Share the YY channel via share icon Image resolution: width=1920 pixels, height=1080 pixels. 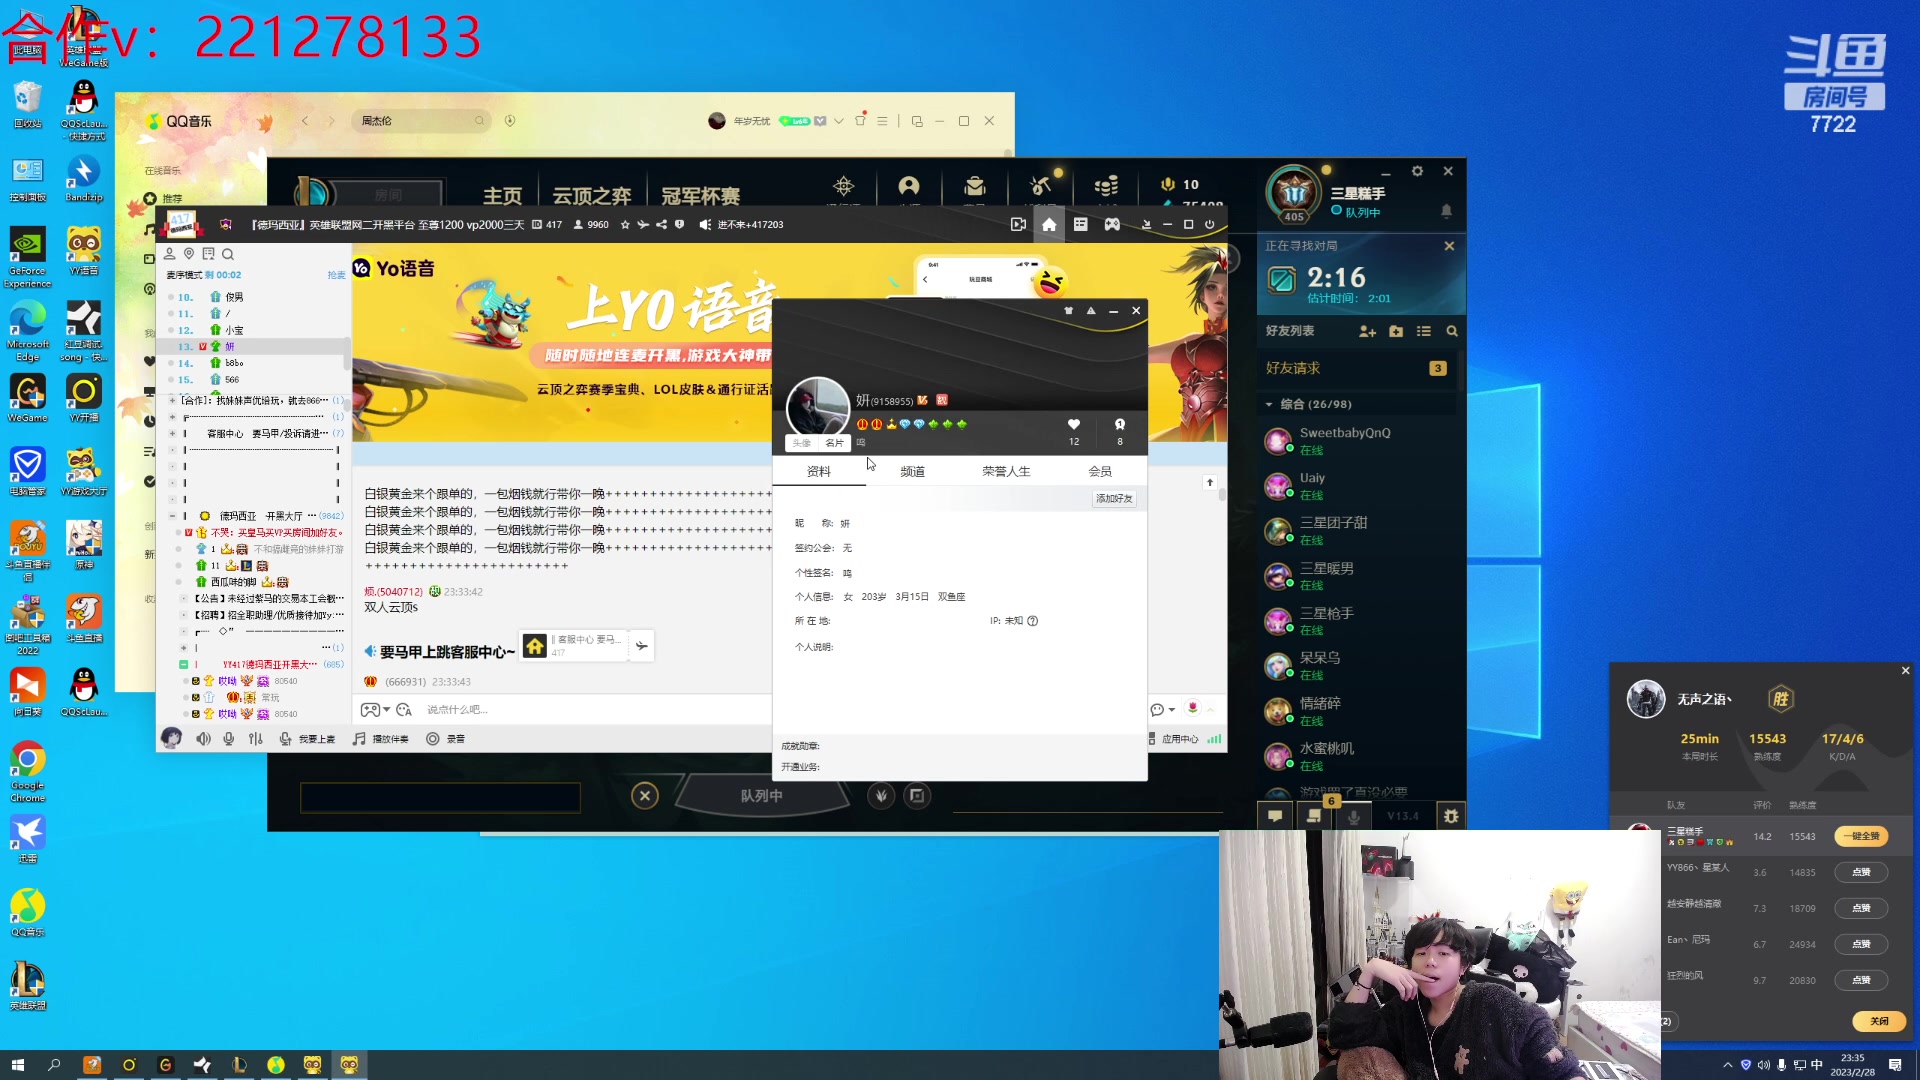[x=661, y=225]
